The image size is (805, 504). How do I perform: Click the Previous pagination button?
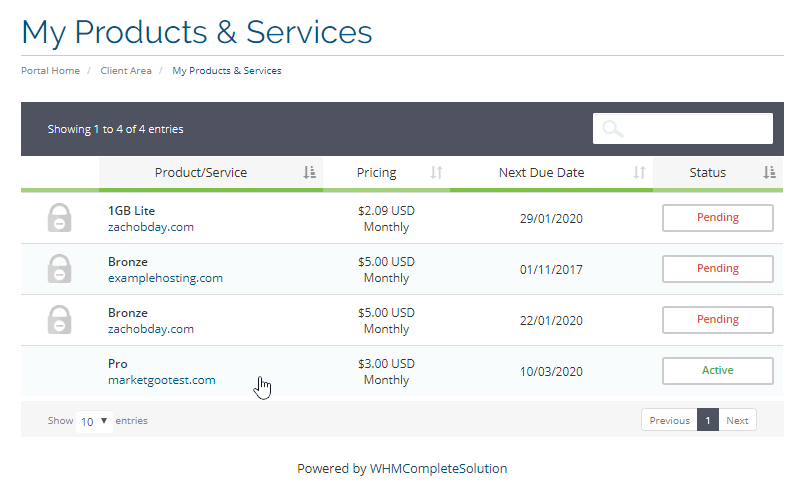669,421
